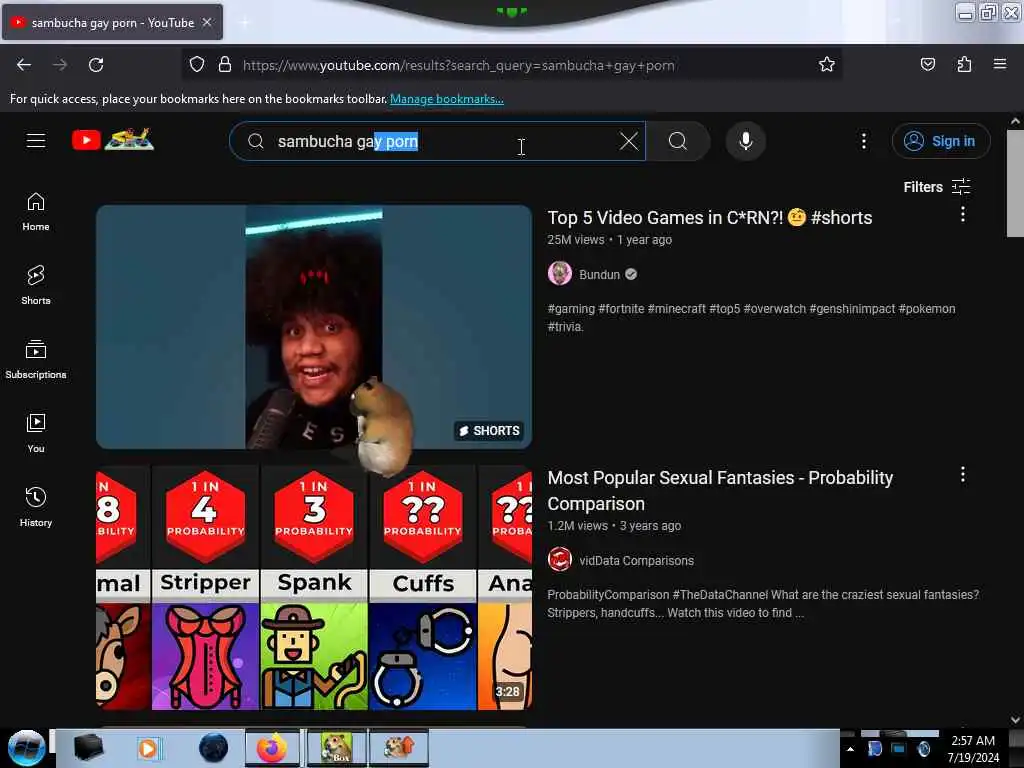The width and height of the screenshot is (1024, 768).
Task: Open the Top 5 Video Games title
Action: point(710,217)
